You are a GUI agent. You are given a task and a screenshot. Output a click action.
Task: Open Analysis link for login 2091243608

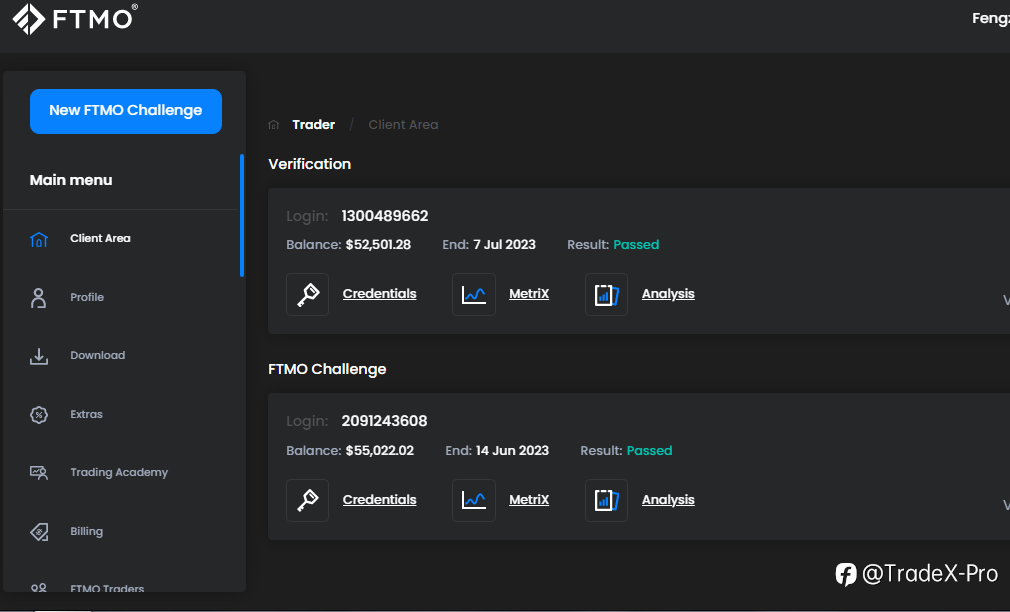tap(668, 500)
